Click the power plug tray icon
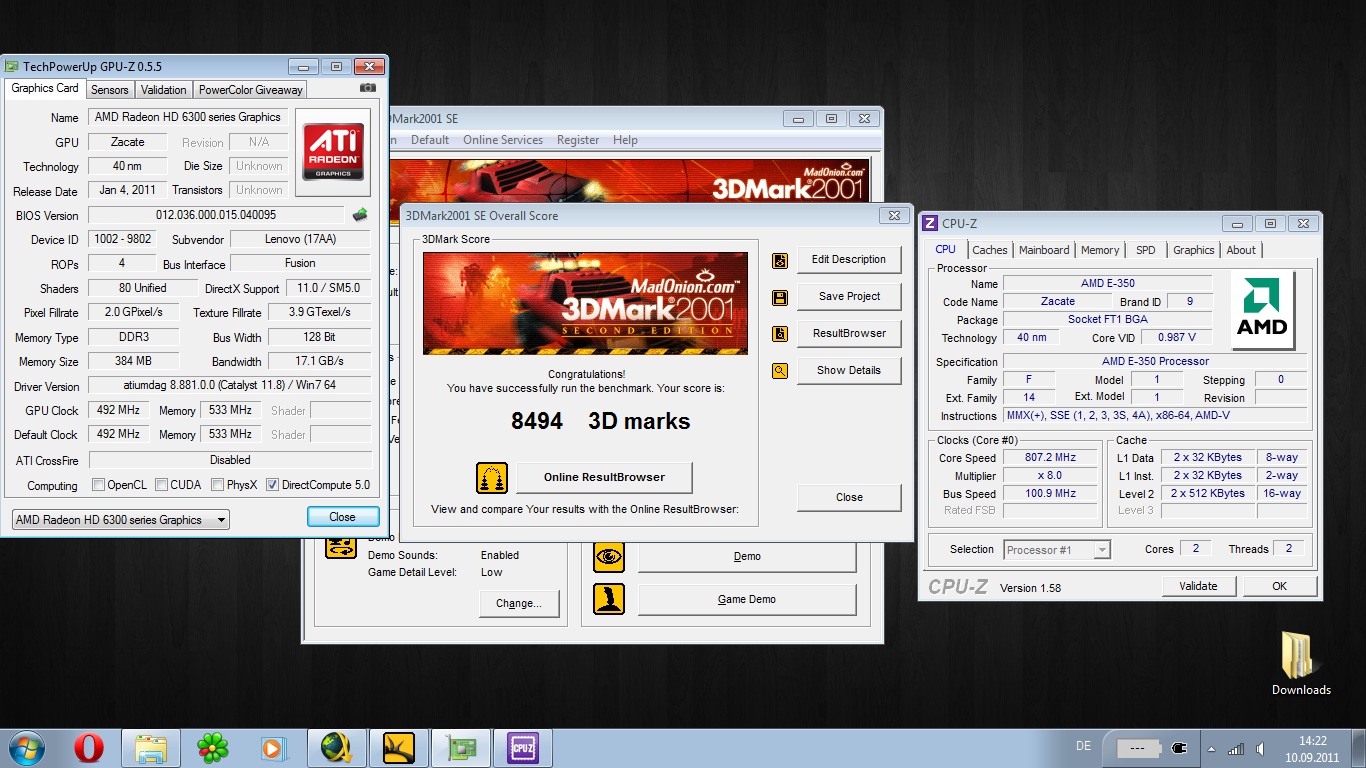 click(1178, 748)
